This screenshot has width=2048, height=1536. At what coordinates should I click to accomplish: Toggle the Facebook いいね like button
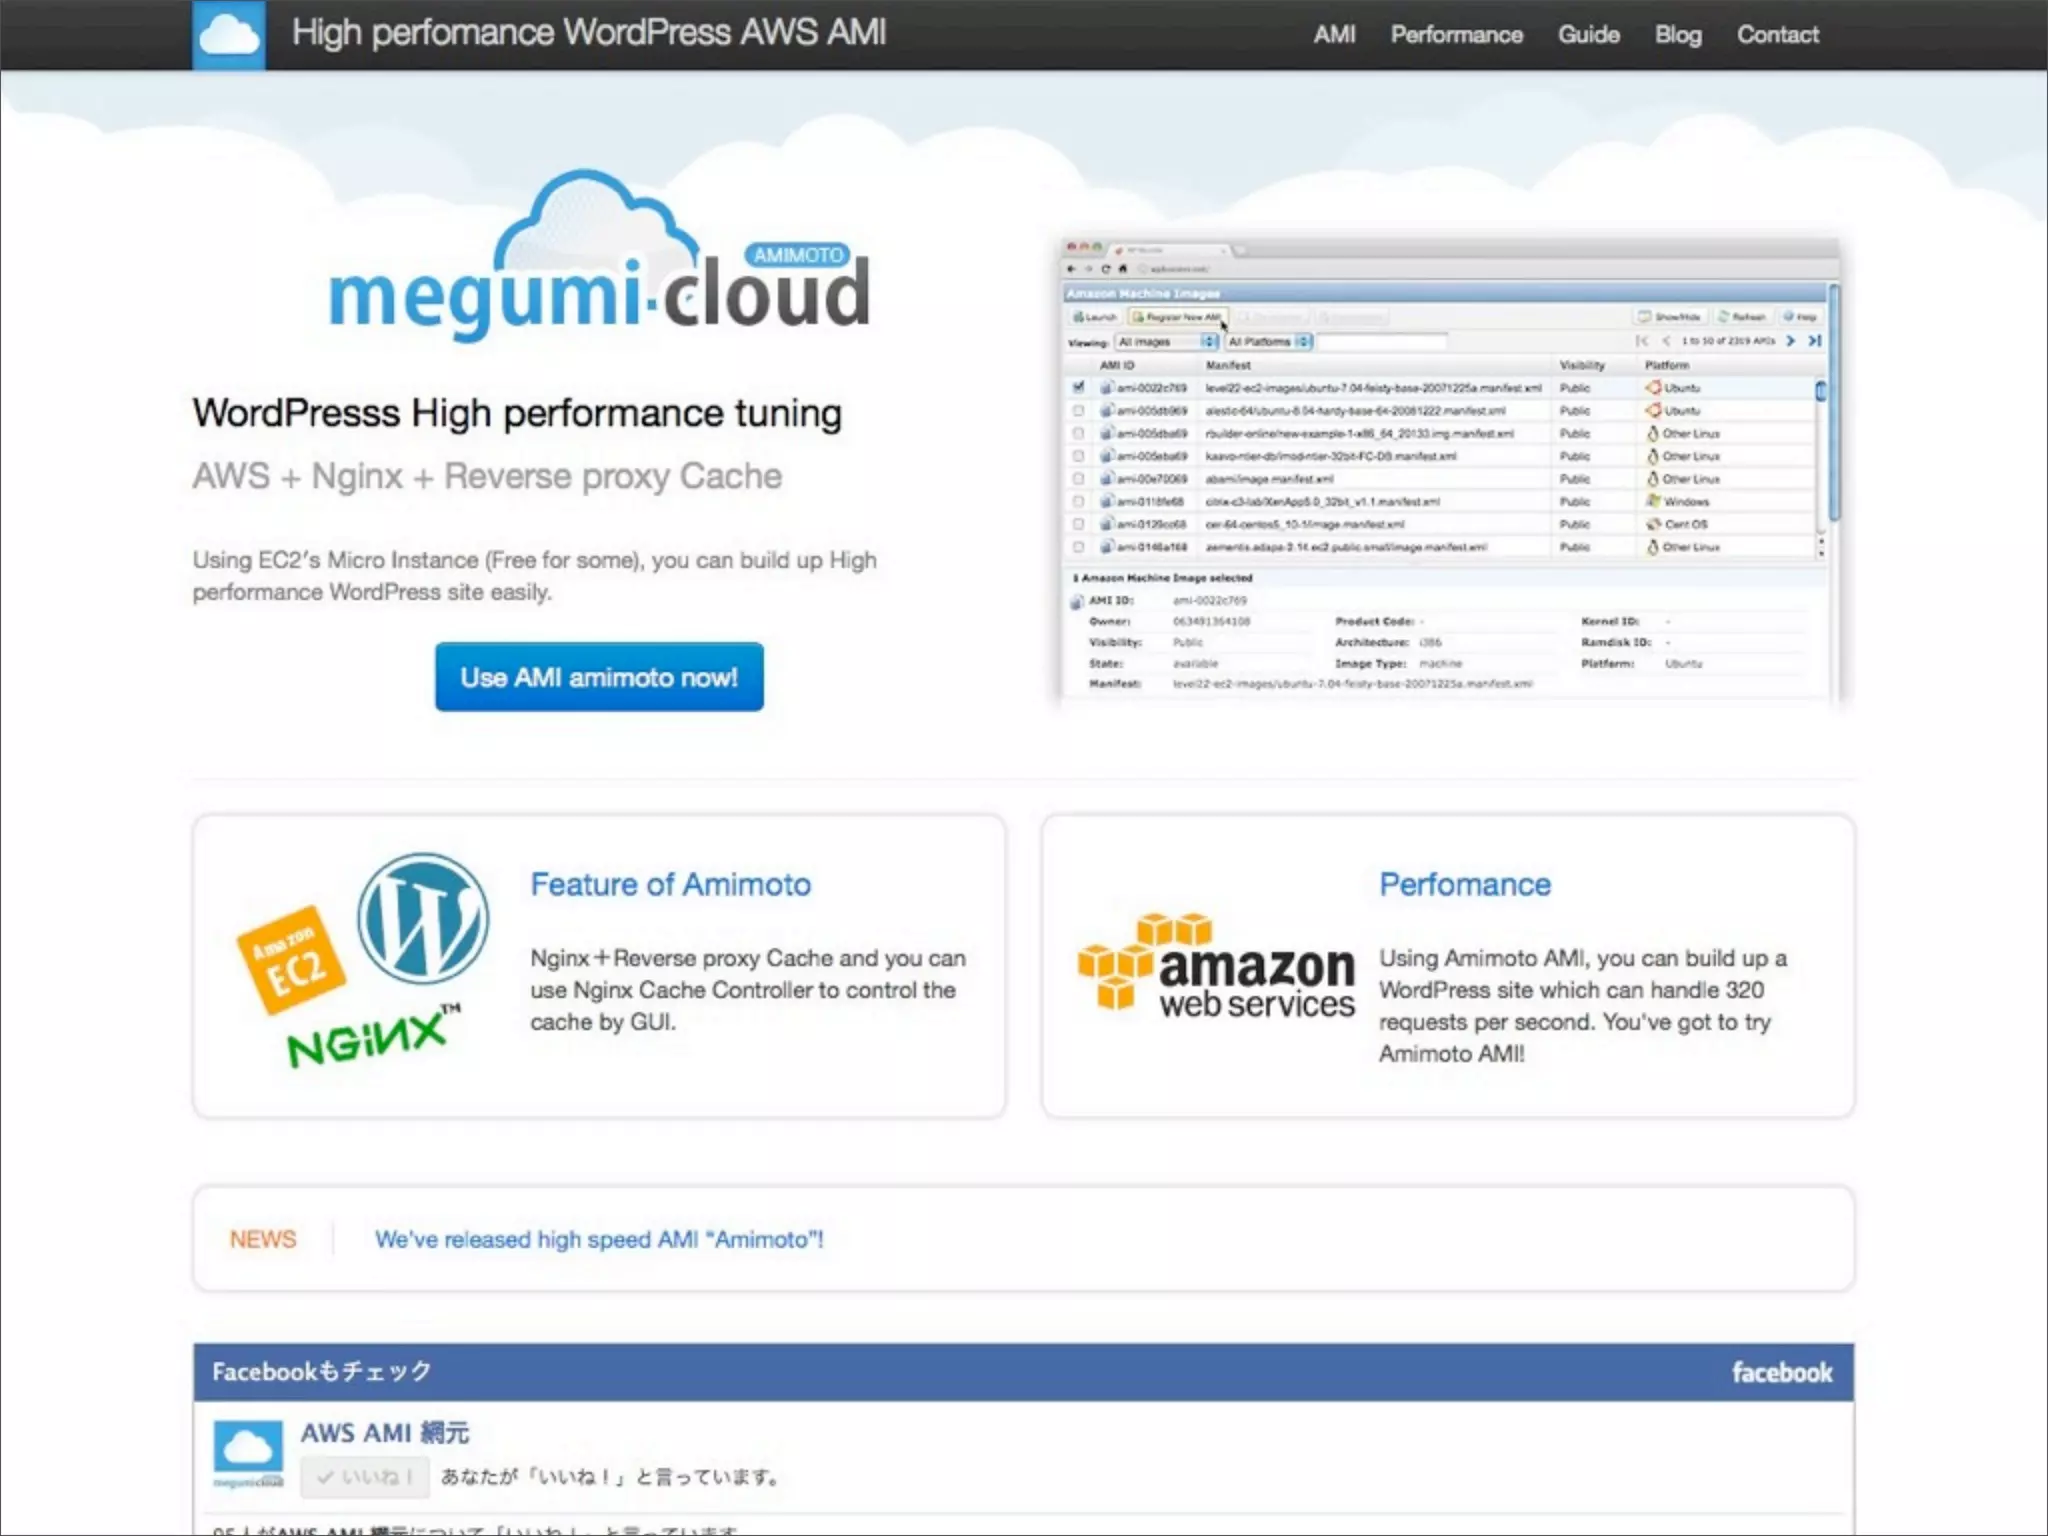(x=365, y=1477)
